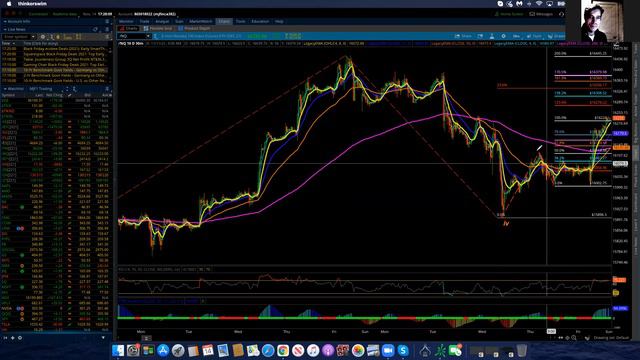
Task: Click the gadget settings gear at bottom left
Action: coord(20,338)
